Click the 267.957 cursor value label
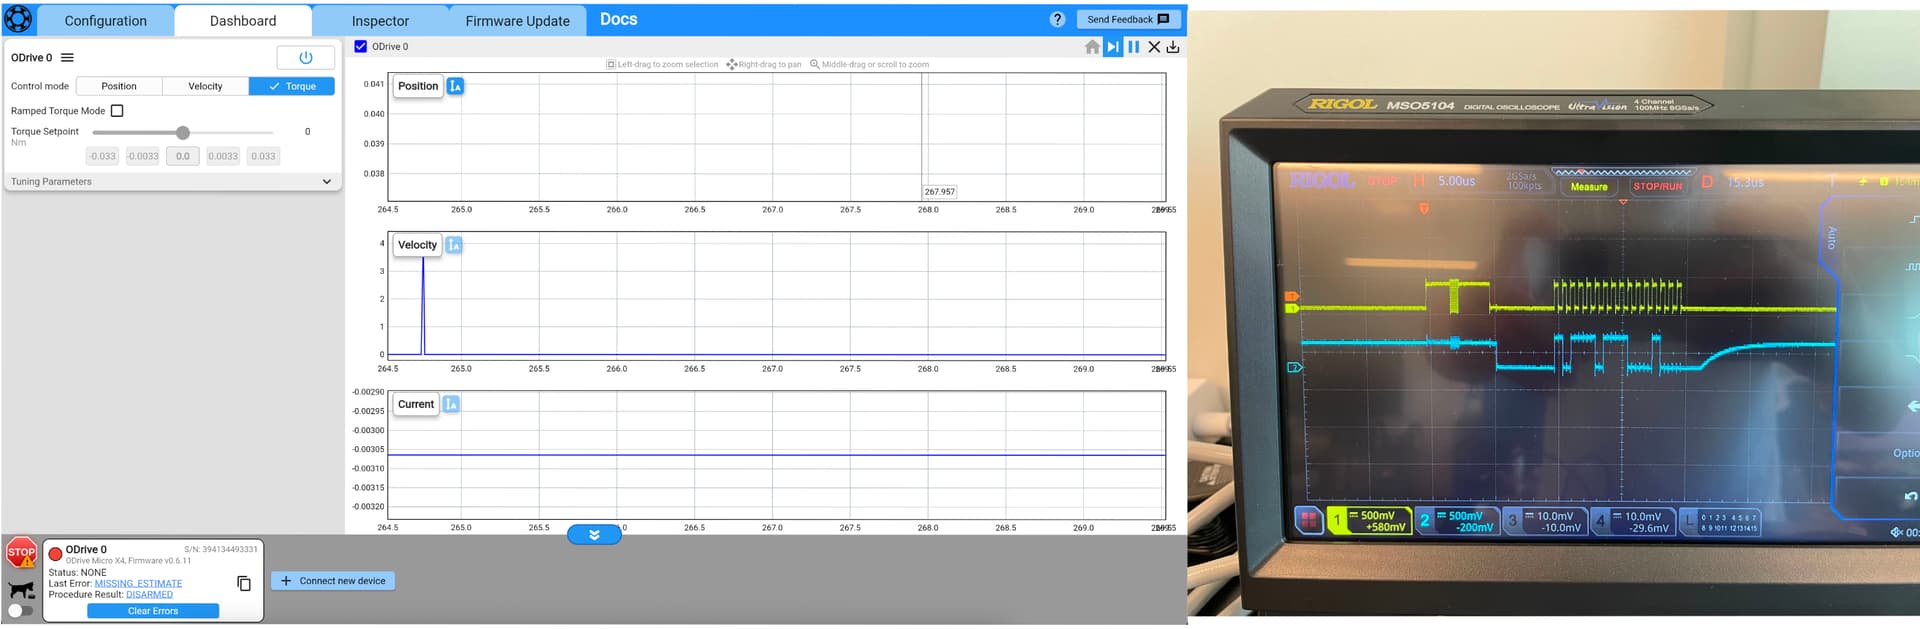Image resolution: width=1920 pixels, height=629 pixels. coord(939,192)
